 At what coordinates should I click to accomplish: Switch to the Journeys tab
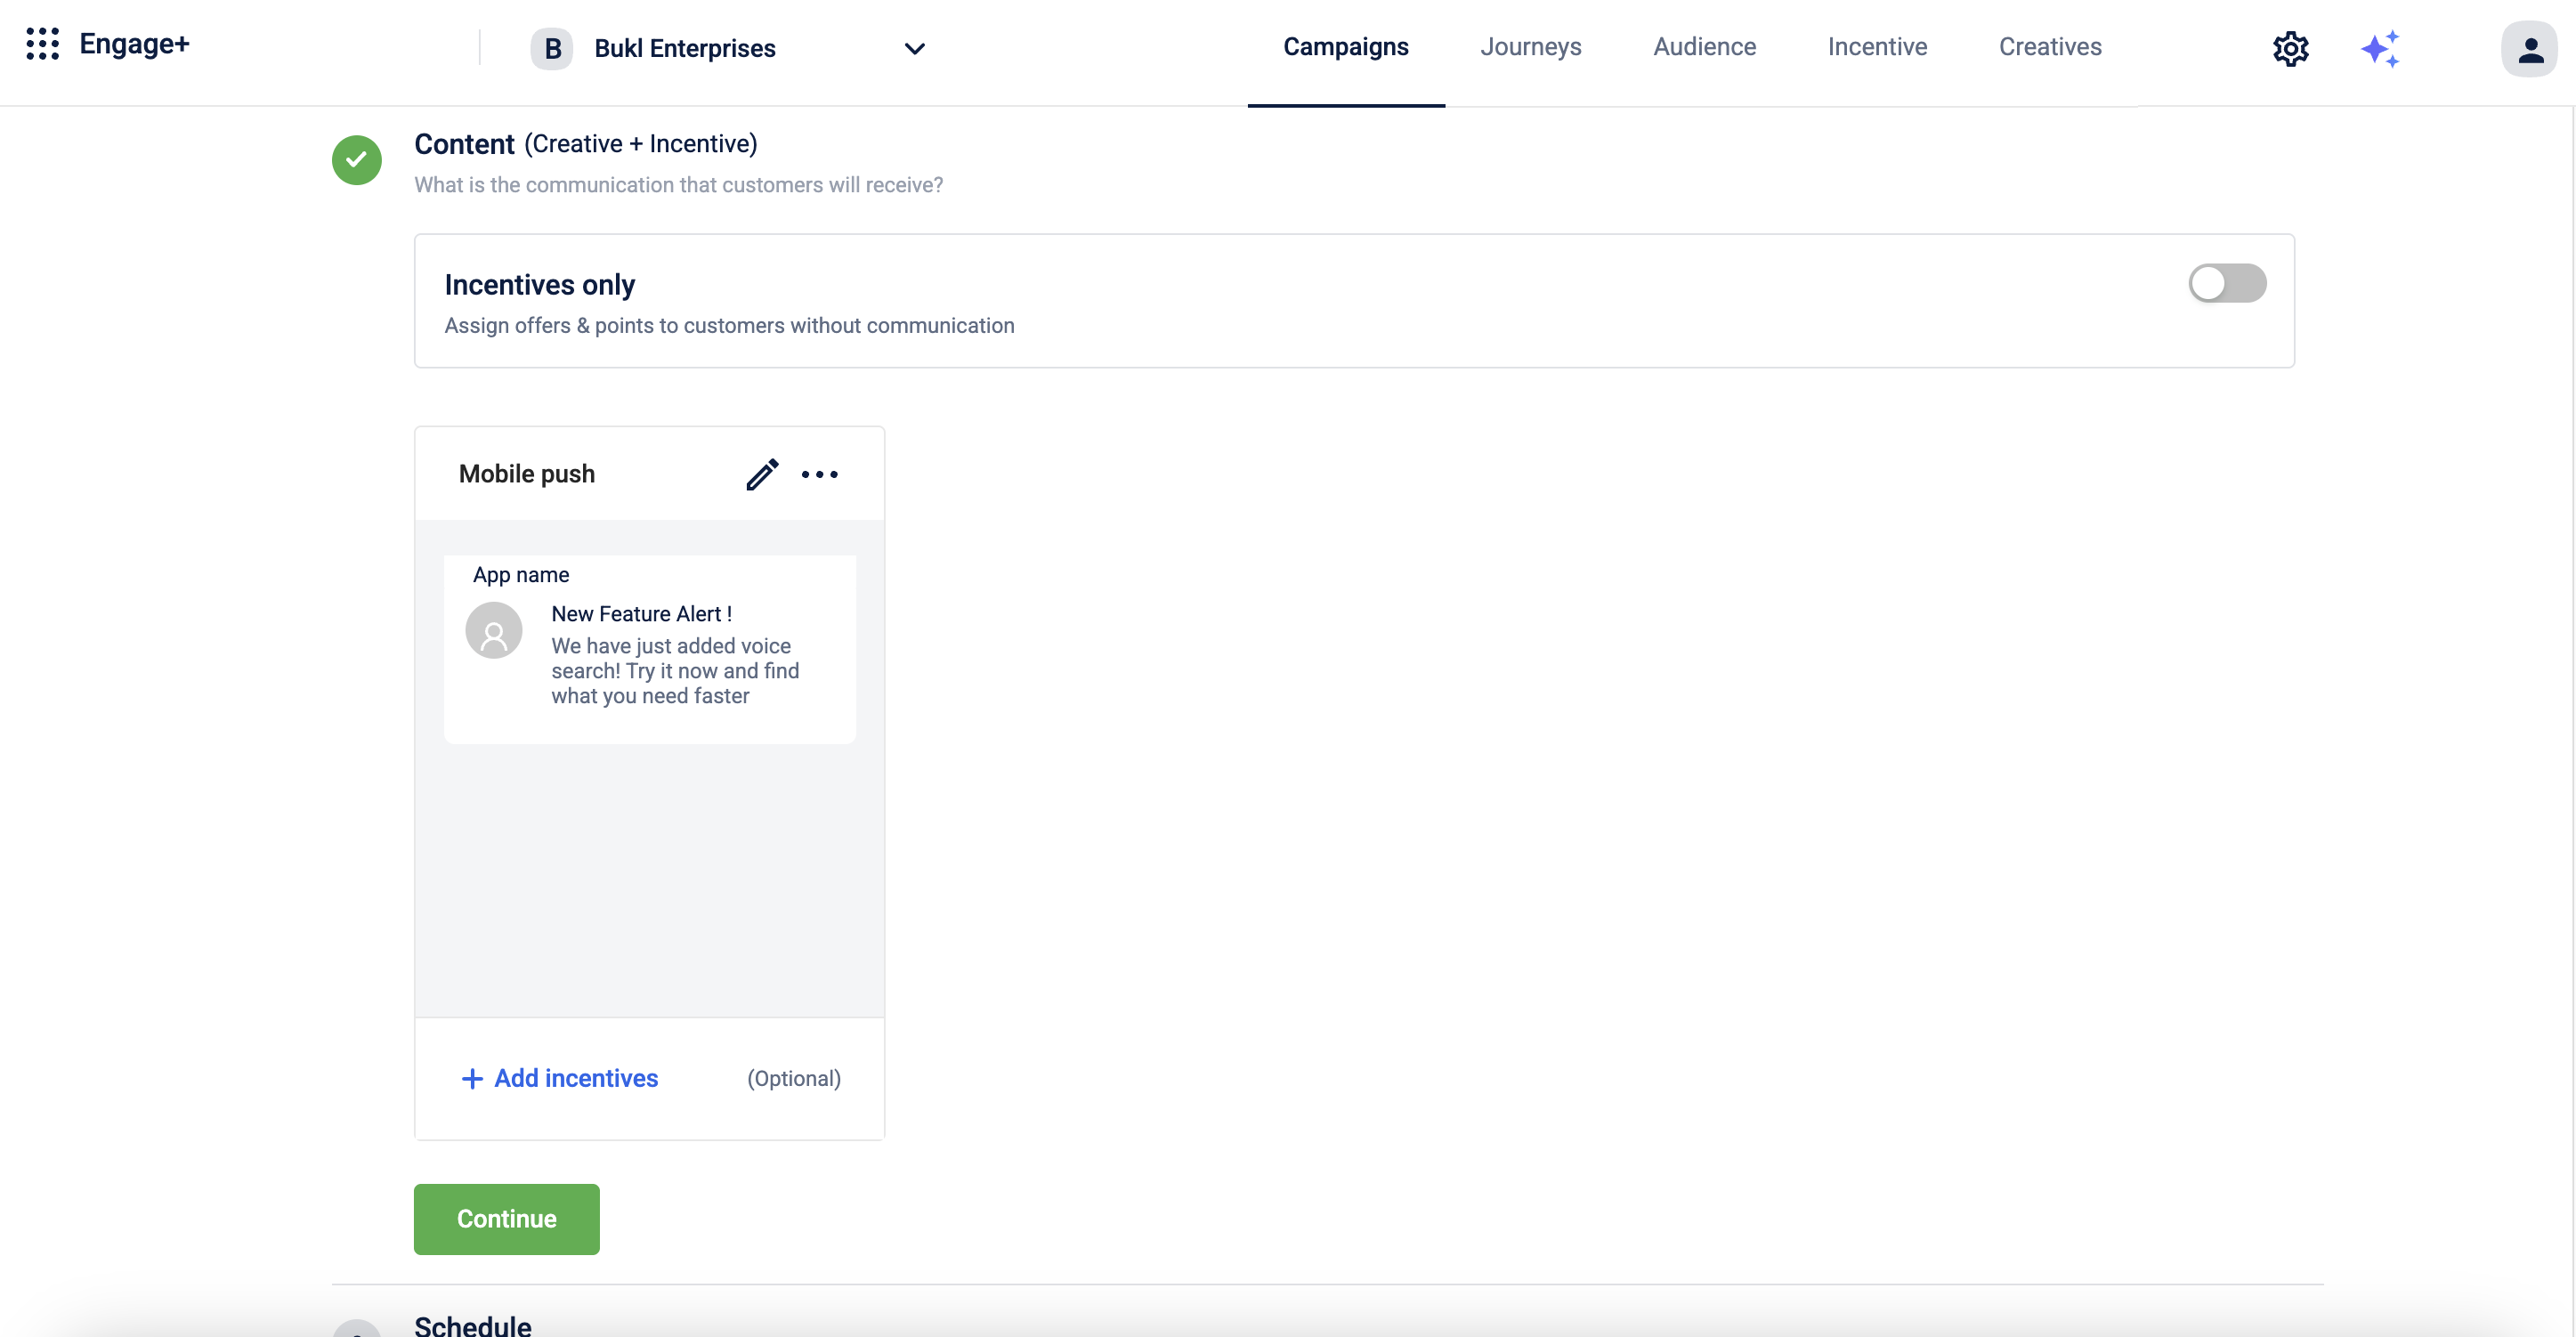tap(1530, 47)
